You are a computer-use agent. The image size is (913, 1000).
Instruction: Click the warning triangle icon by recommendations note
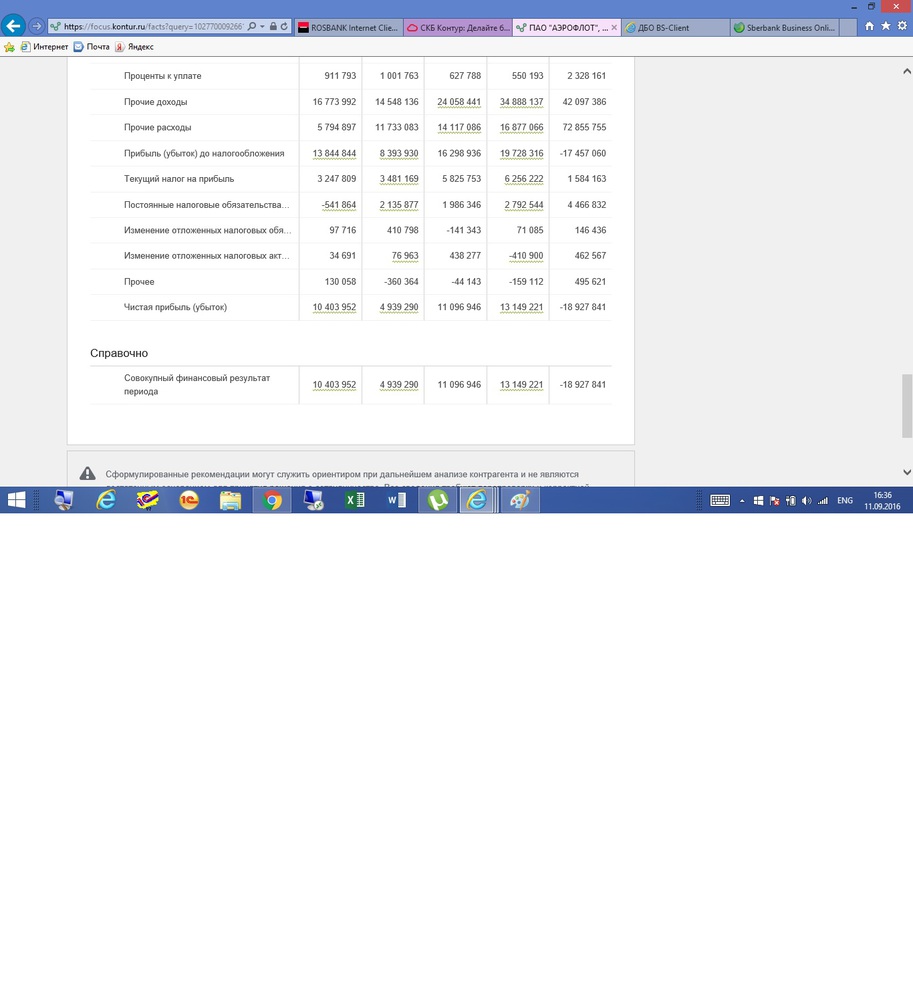coord(87,474)
